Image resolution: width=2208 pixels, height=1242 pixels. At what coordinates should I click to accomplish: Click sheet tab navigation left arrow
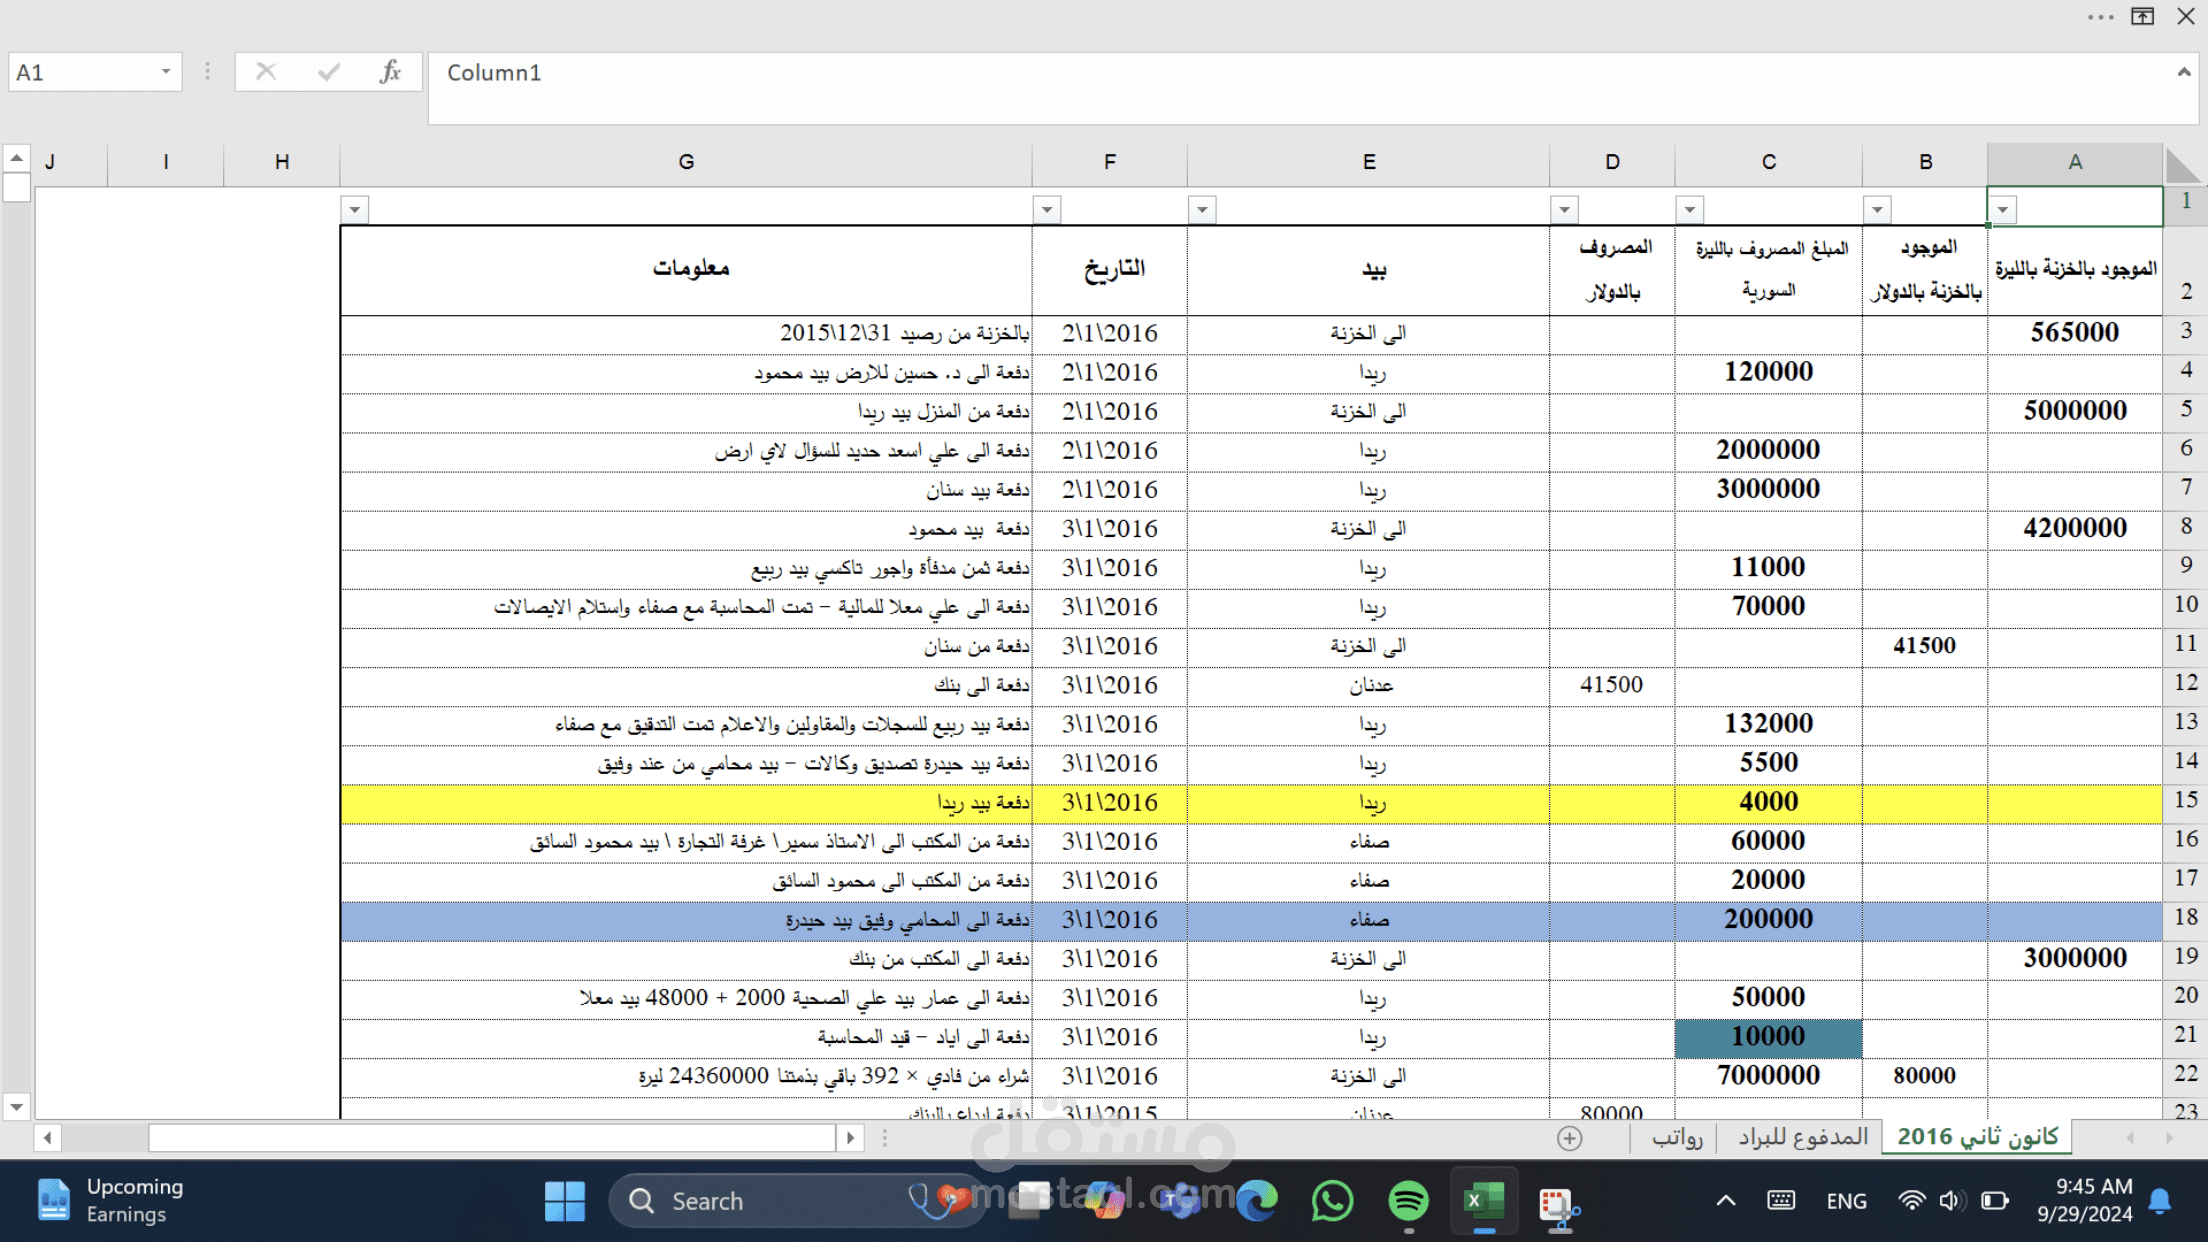click(x=2130, y=1138)
